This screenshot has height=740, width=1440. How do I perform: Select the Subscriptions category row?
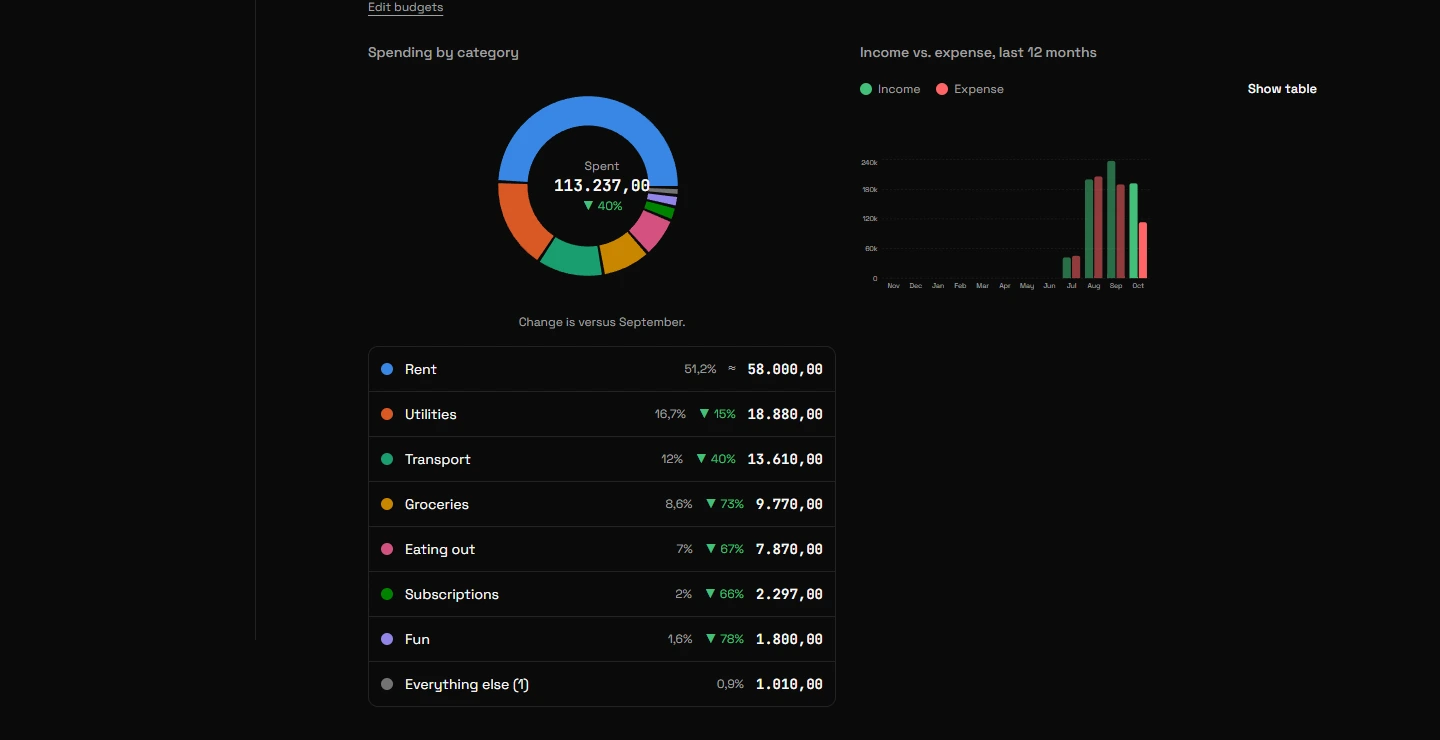pos(602,594)
